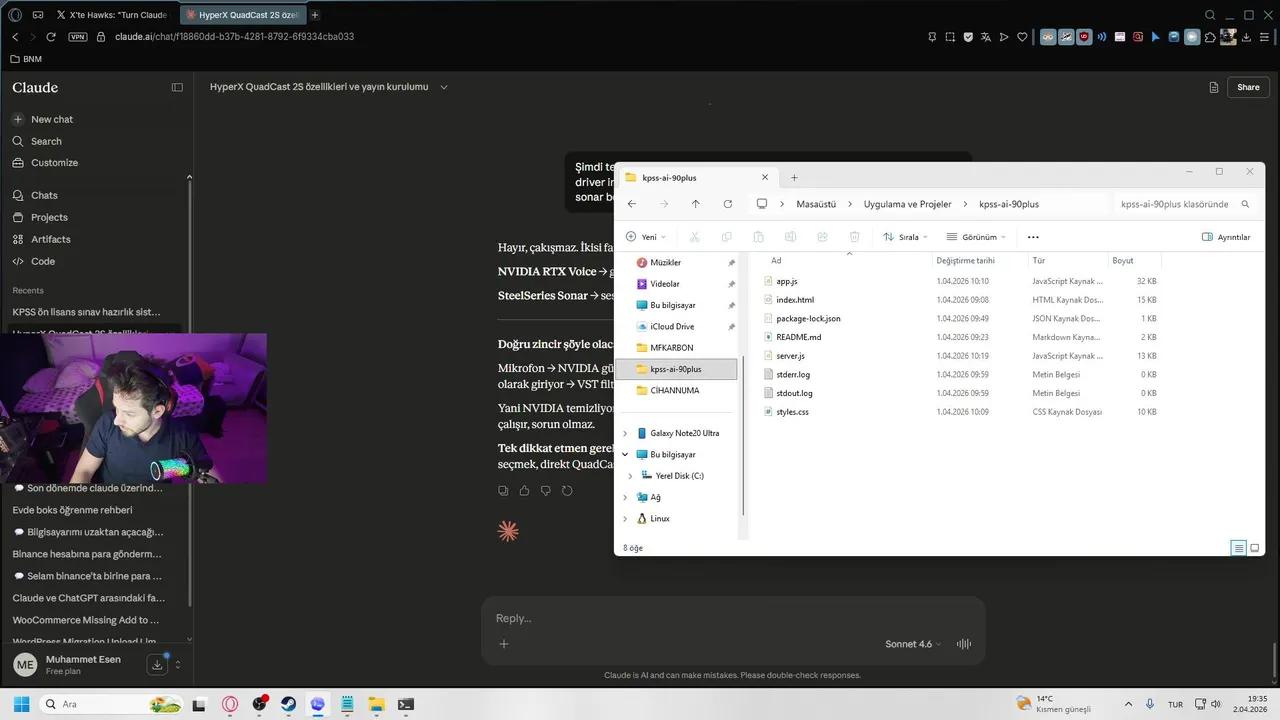This screenshot has width=1280, height=720.
Task: Open Sonnet 4.6 model selector
Action: coord(913,644)
